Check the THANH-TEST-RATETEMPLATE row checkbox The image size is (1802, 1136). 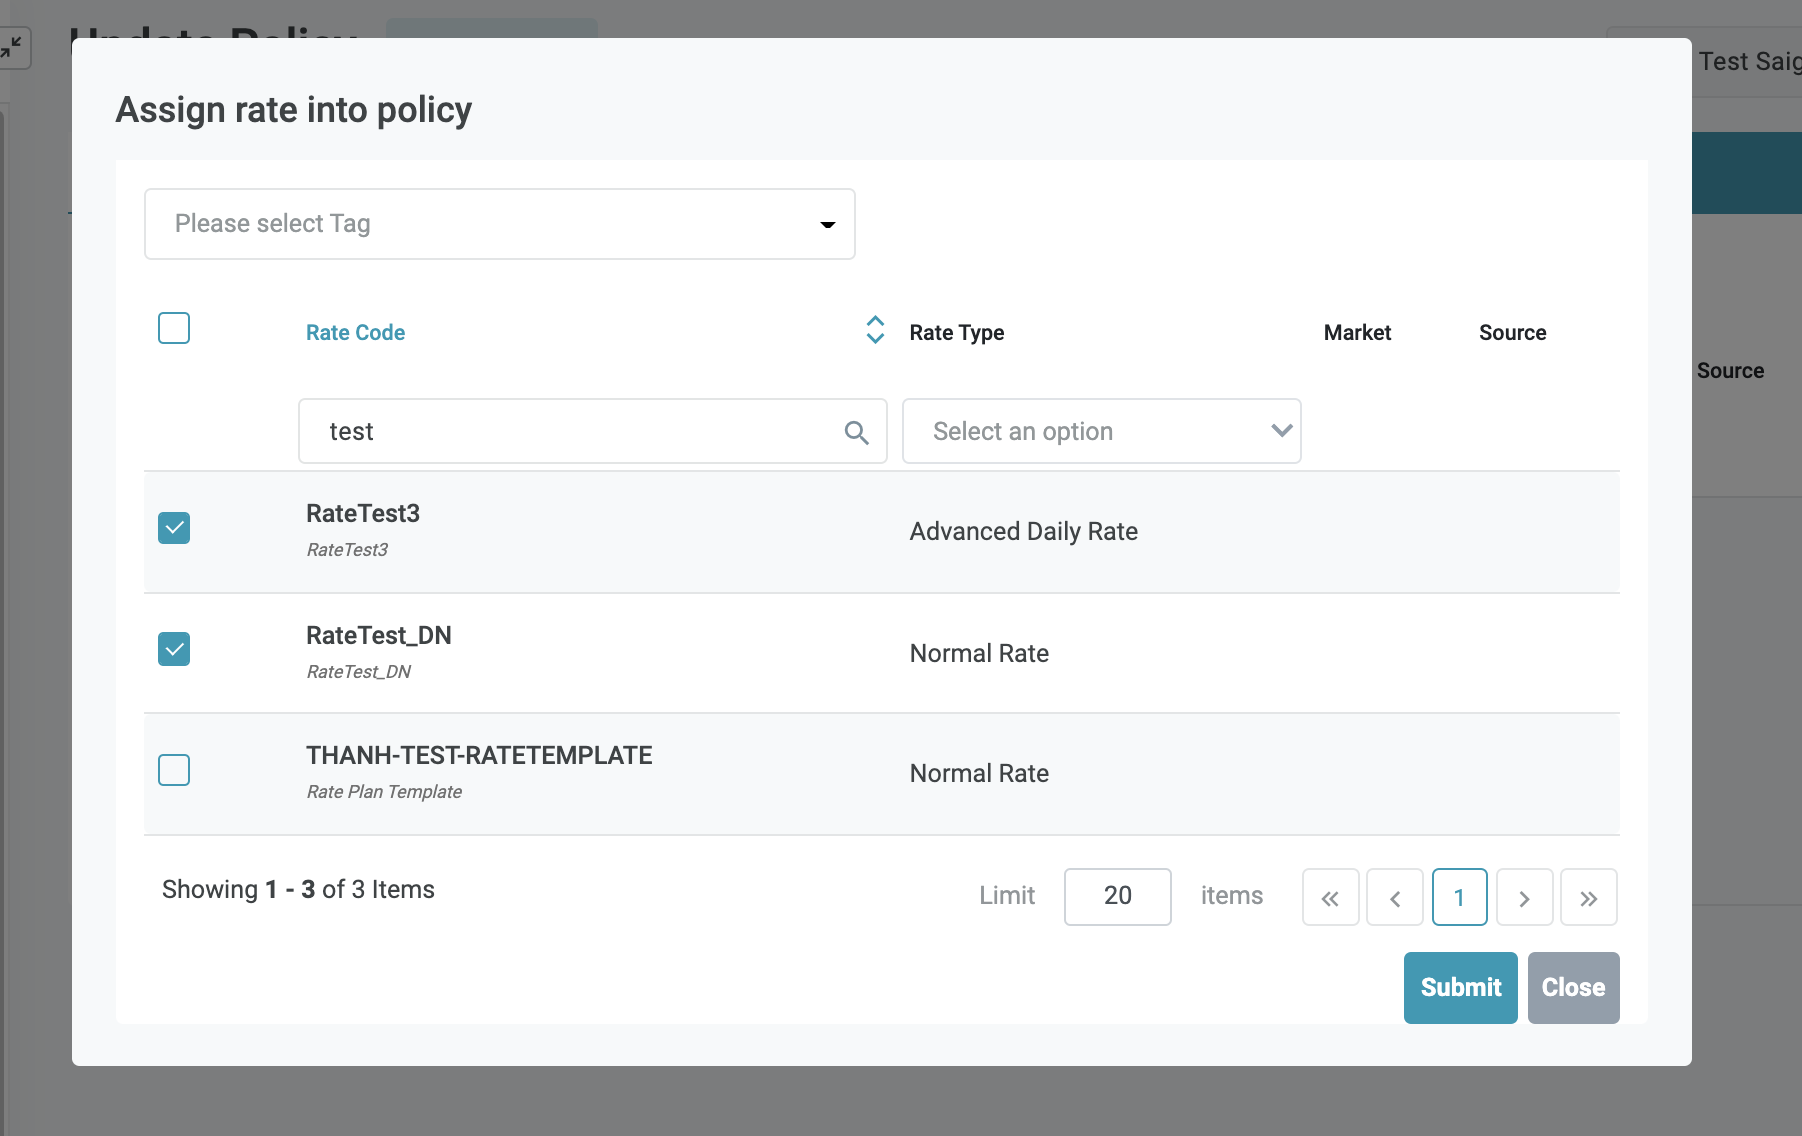pos(174,770)
